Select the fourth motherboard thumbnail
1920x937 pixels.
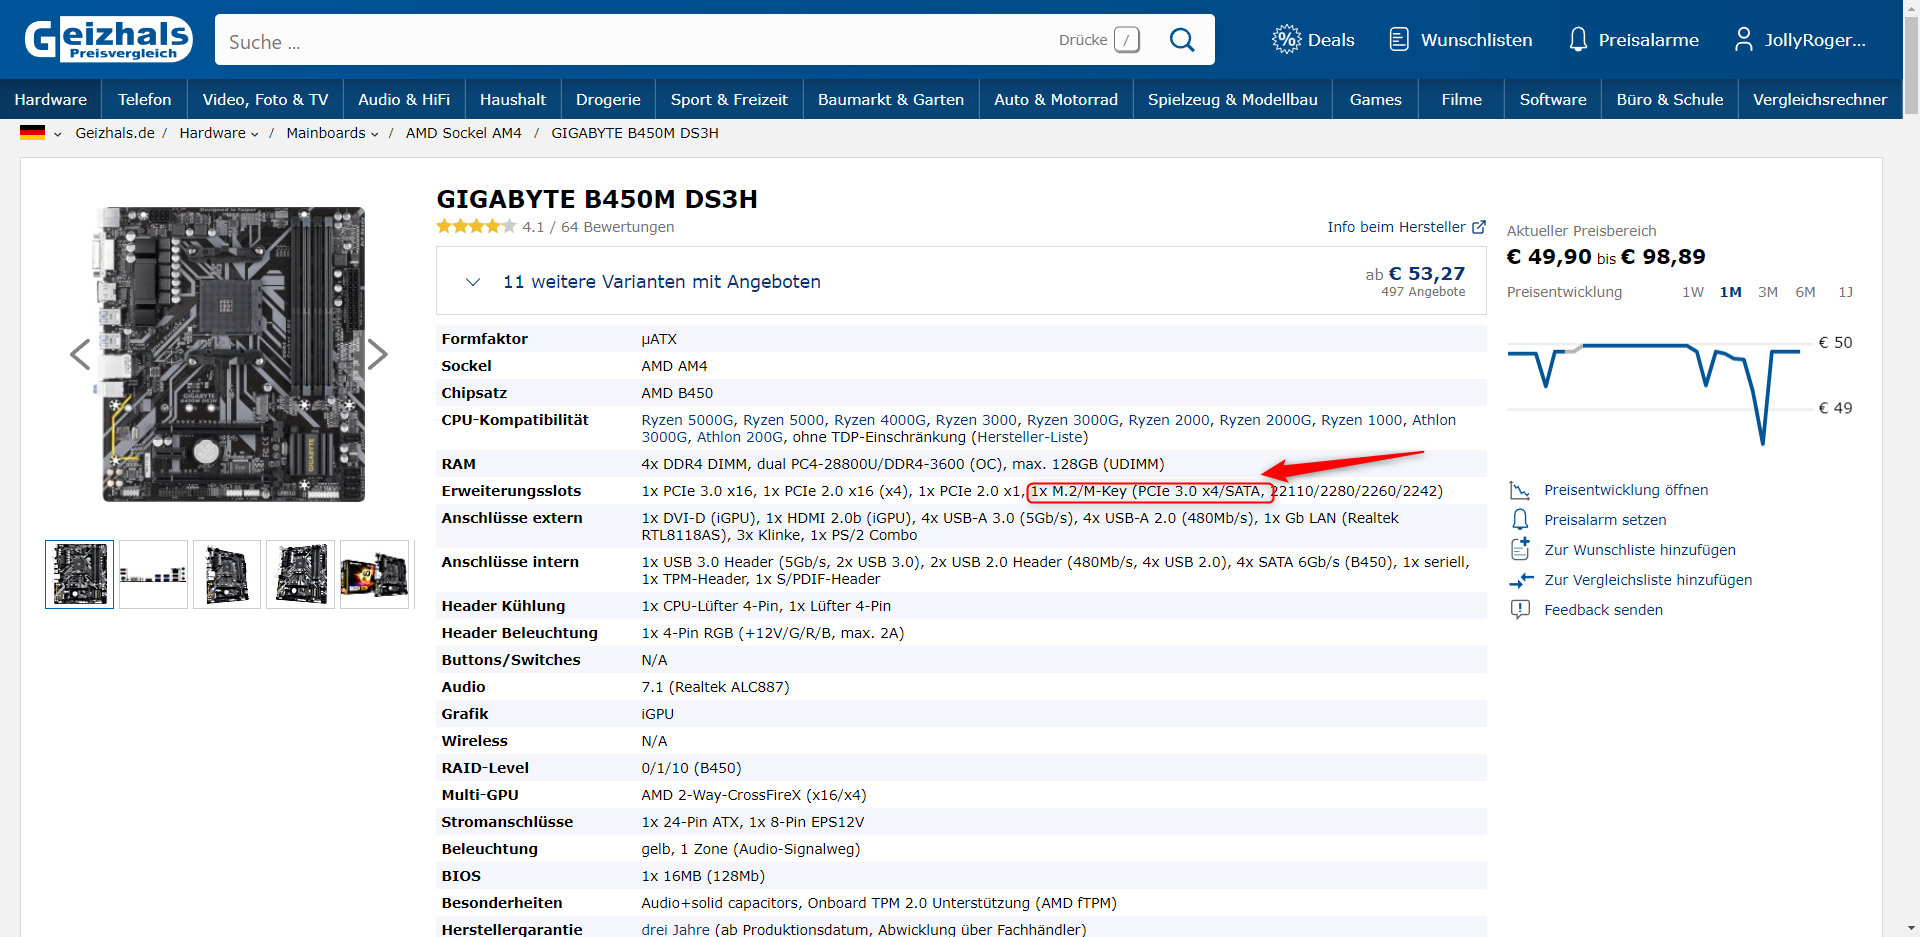300,574
